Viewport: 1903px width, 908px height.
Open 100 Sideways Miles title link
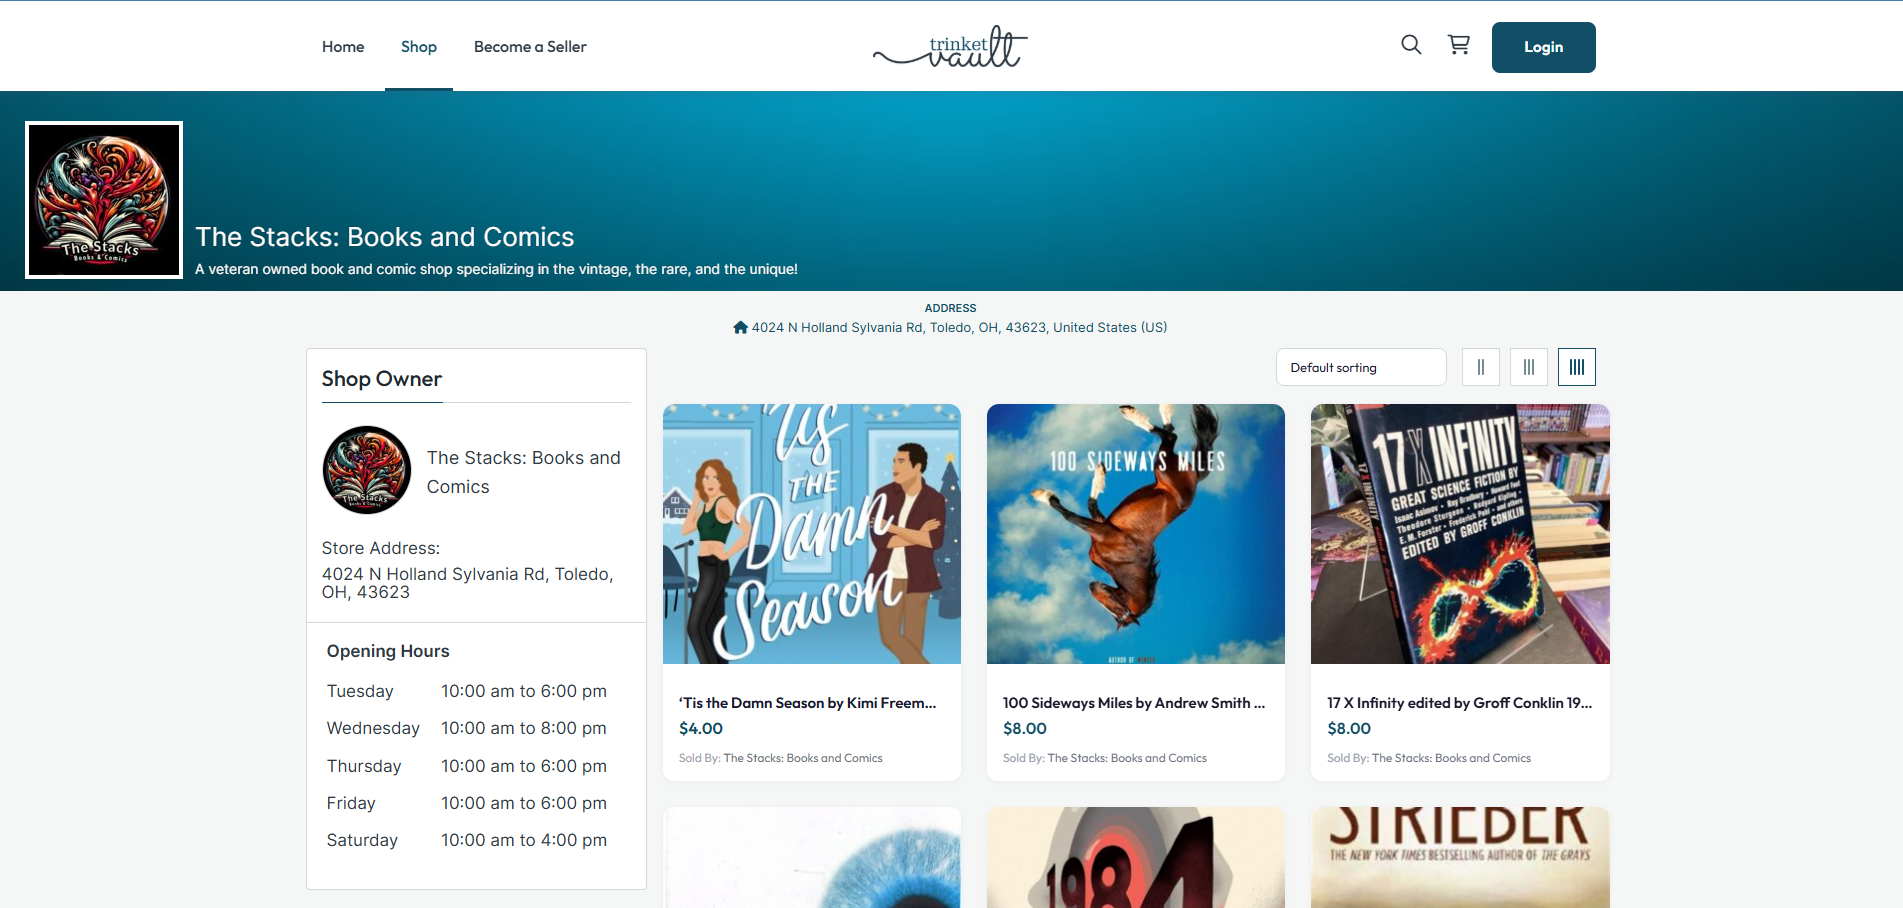pos(1134,703)
